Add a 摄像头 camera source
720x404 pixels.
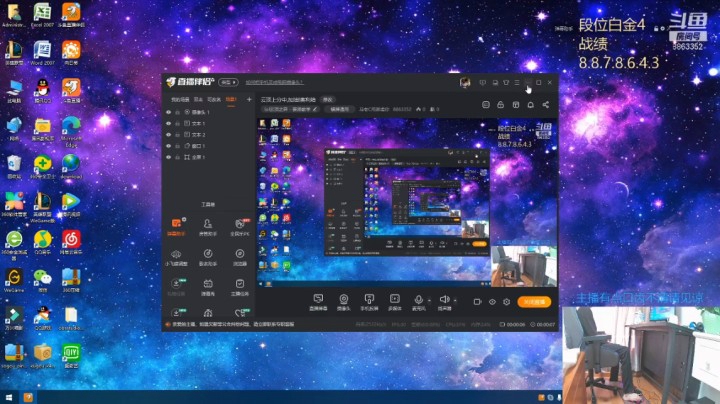pyautogui.click(x=343, y=302)
